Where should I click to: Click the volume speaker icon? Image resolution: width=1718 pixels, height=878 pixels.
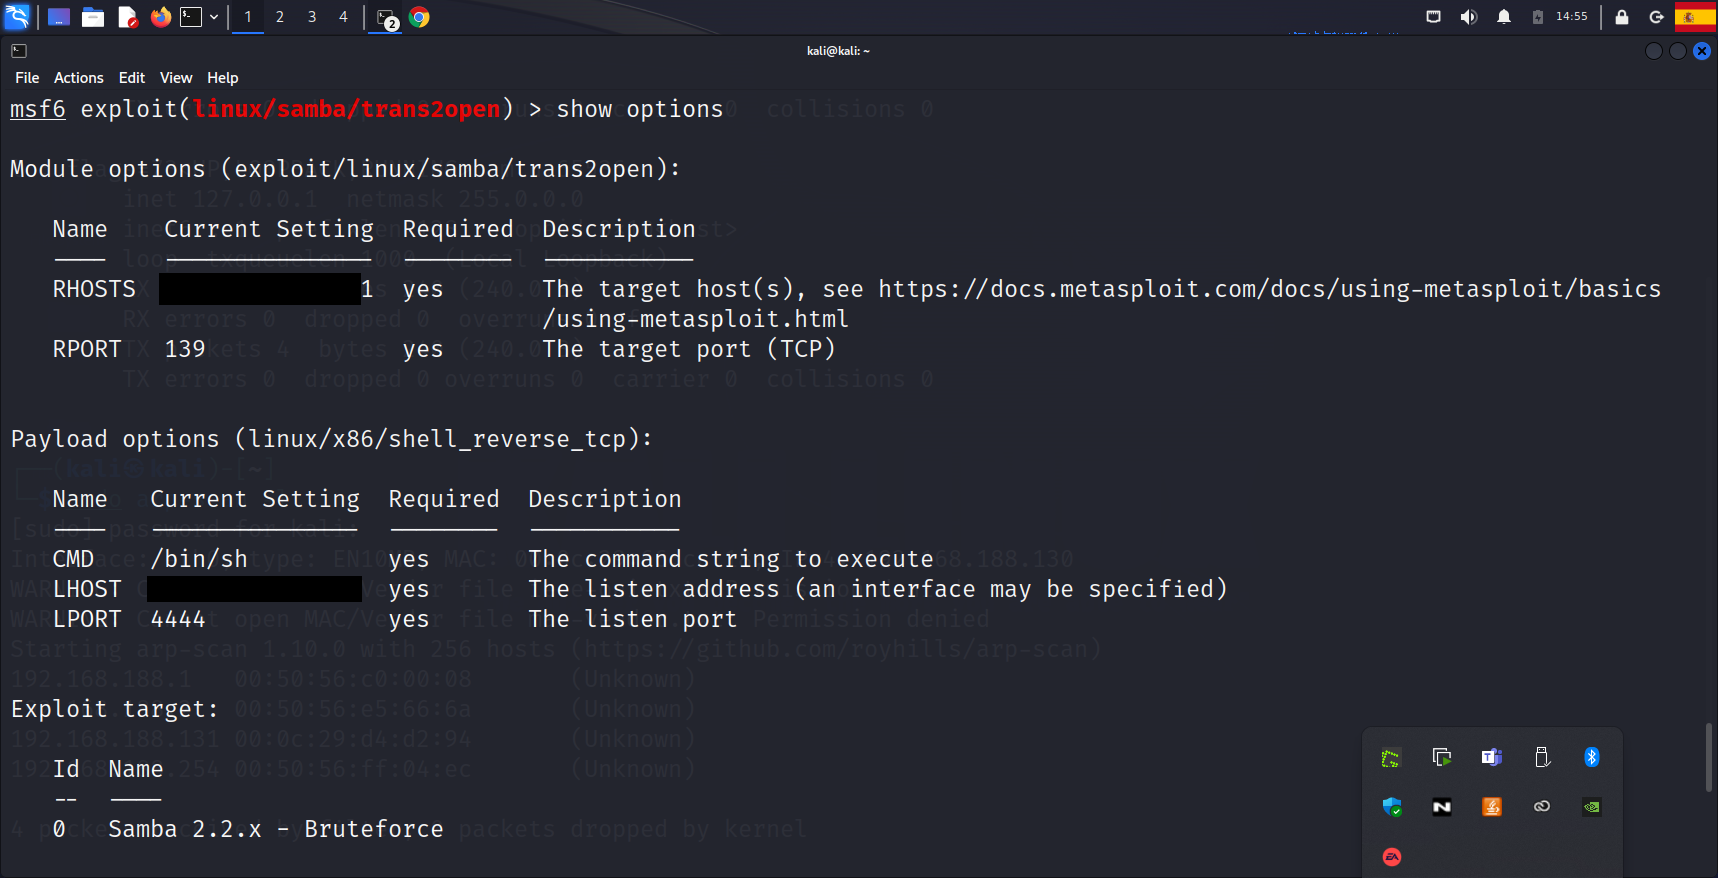pos(1468,17)
